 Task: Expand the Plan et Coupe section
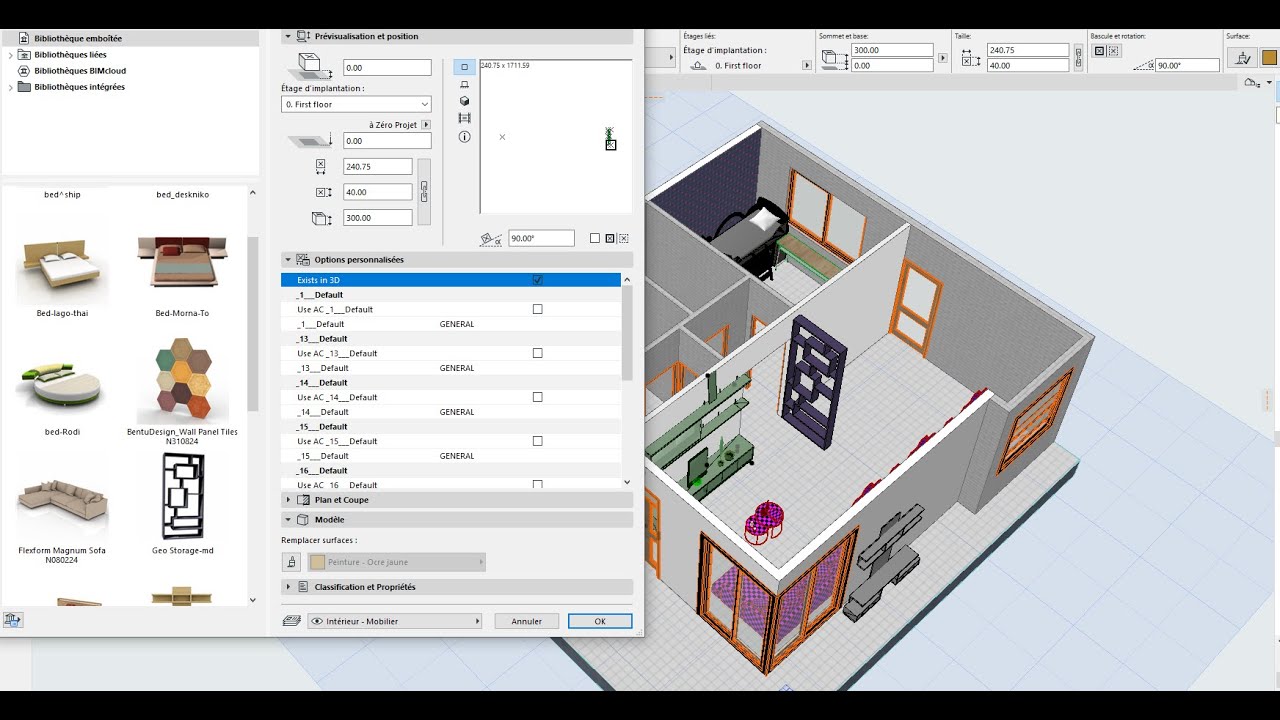click(288, 500)
